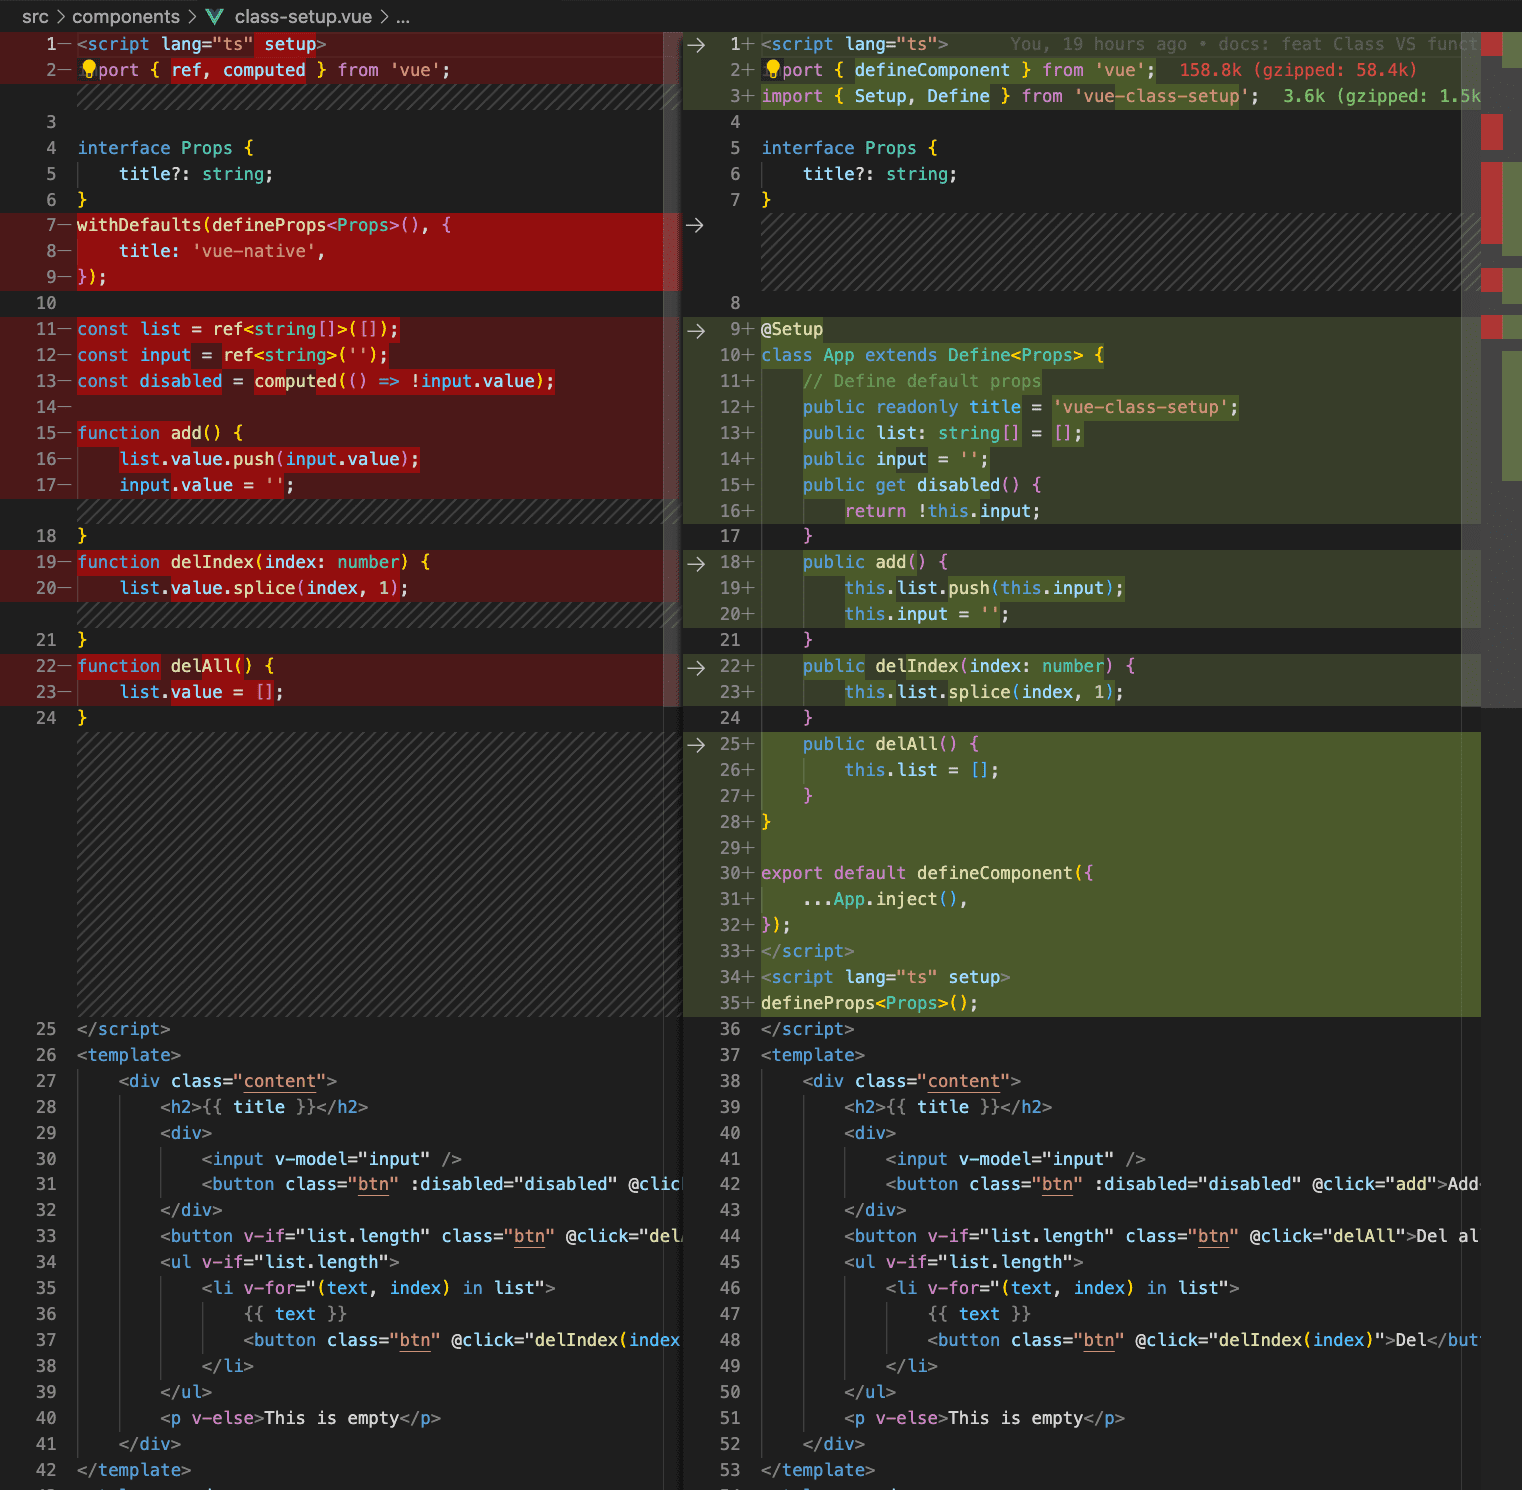The height and width of the screenshot is (1490, 1522).
Task: Click the revert arrow beside right-pane line 1
Action: pos(696,45)
